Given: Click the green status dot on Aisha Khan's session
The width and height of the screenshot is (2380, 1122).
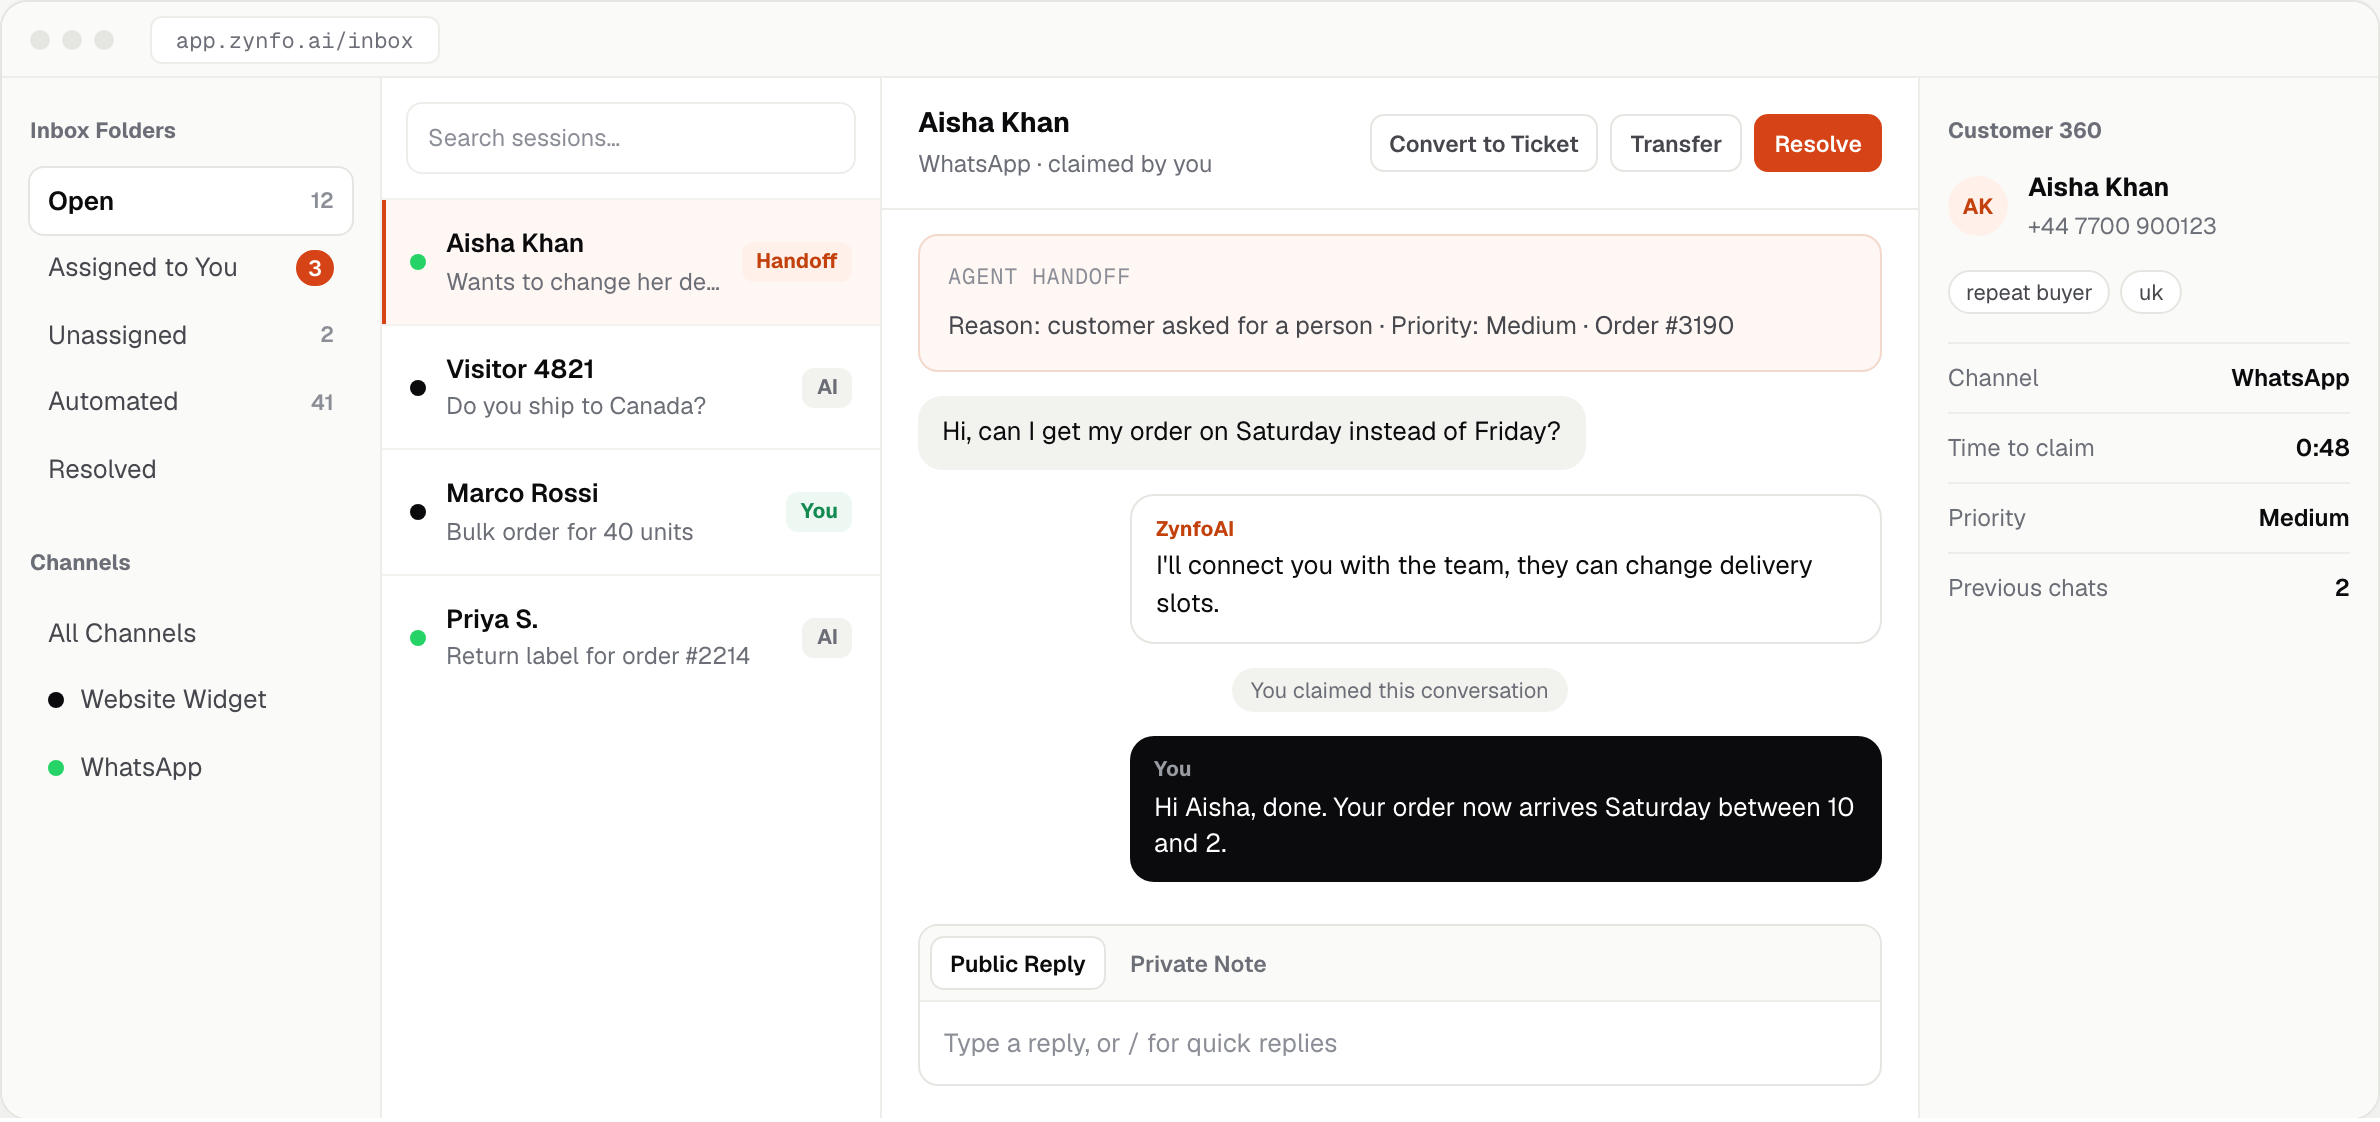Looking at the screenshot, I should (x=418, y=262).
